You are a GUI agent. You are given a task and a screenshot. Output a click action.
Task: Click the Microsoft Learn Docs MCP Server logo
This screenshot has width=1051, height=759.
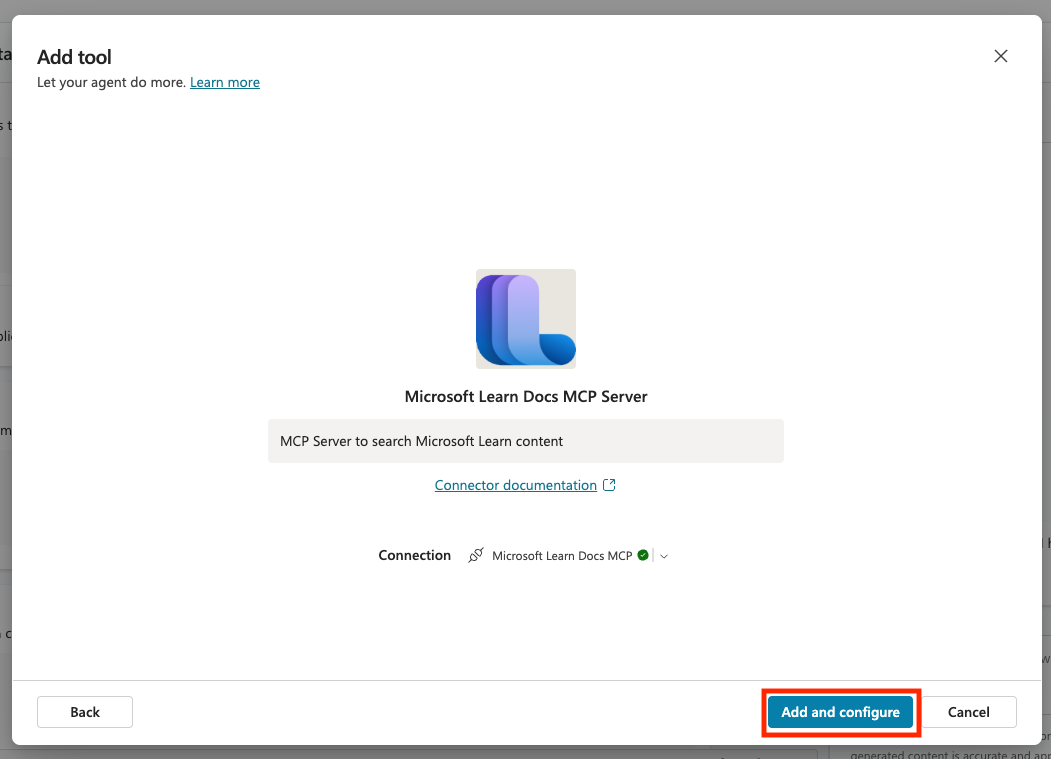(x=525, y=318)
